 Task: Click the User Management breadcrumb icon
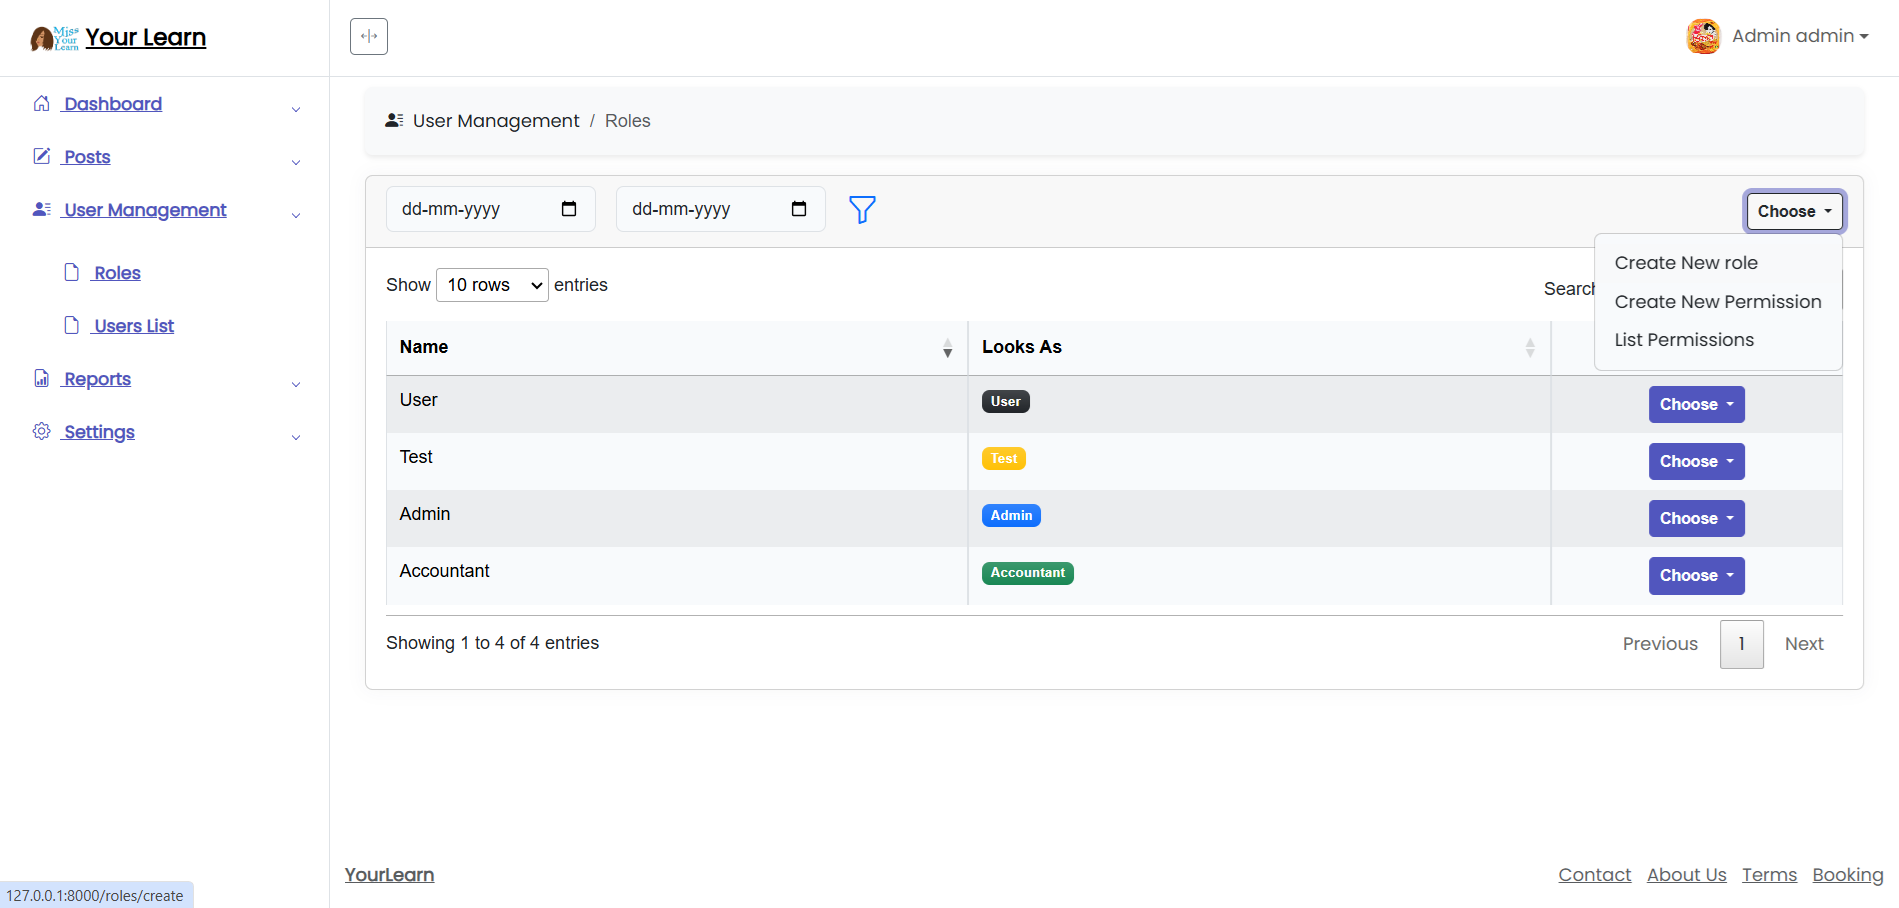point(393,119)
